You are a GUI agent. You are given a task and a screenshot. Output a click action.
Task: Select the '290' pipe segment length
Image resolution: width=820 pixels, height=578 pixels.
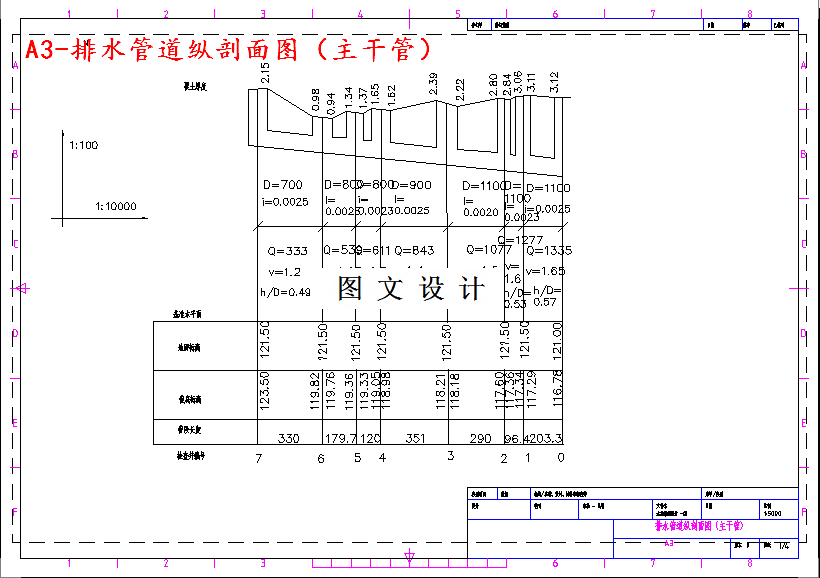coord(480,438)
